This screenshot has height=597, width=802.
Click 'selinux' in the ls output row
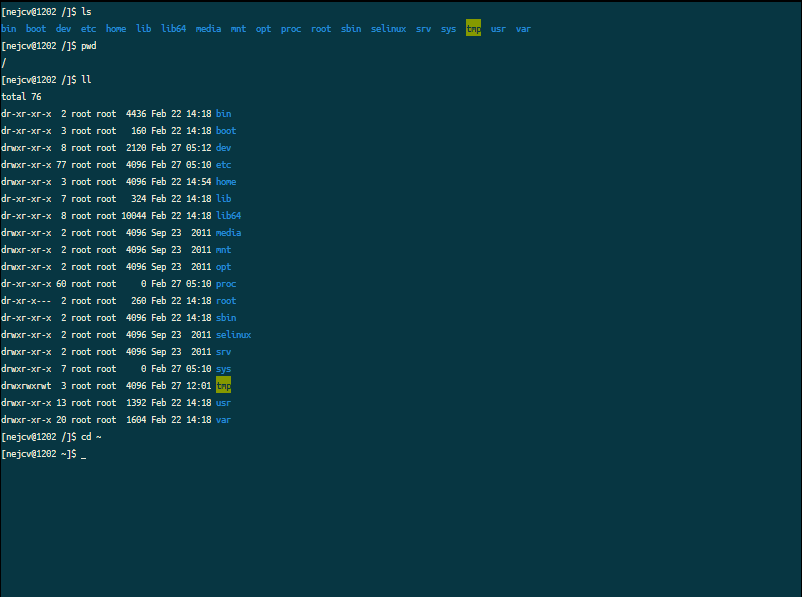pos(388,29)
